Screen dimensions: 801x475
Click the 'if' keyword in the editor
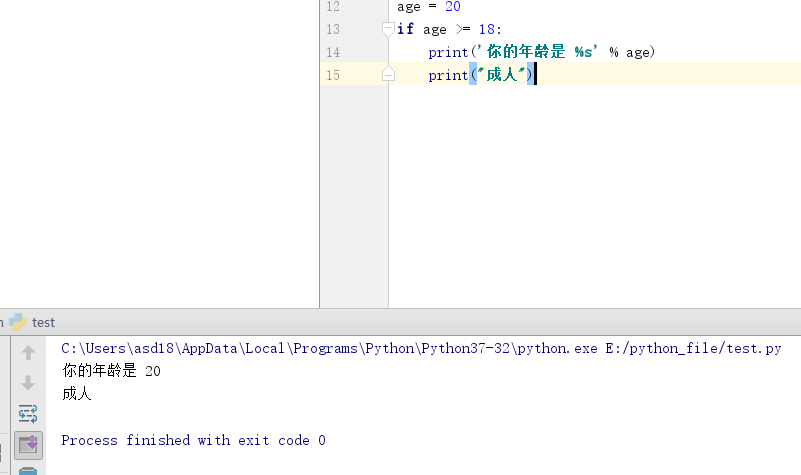click(x=406, y=29)
